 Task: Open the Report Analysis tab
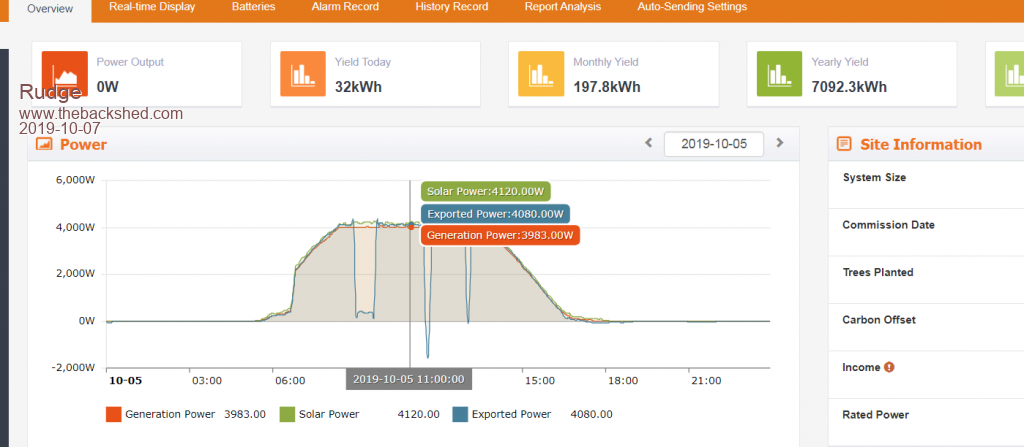click(x=563, y=7)
